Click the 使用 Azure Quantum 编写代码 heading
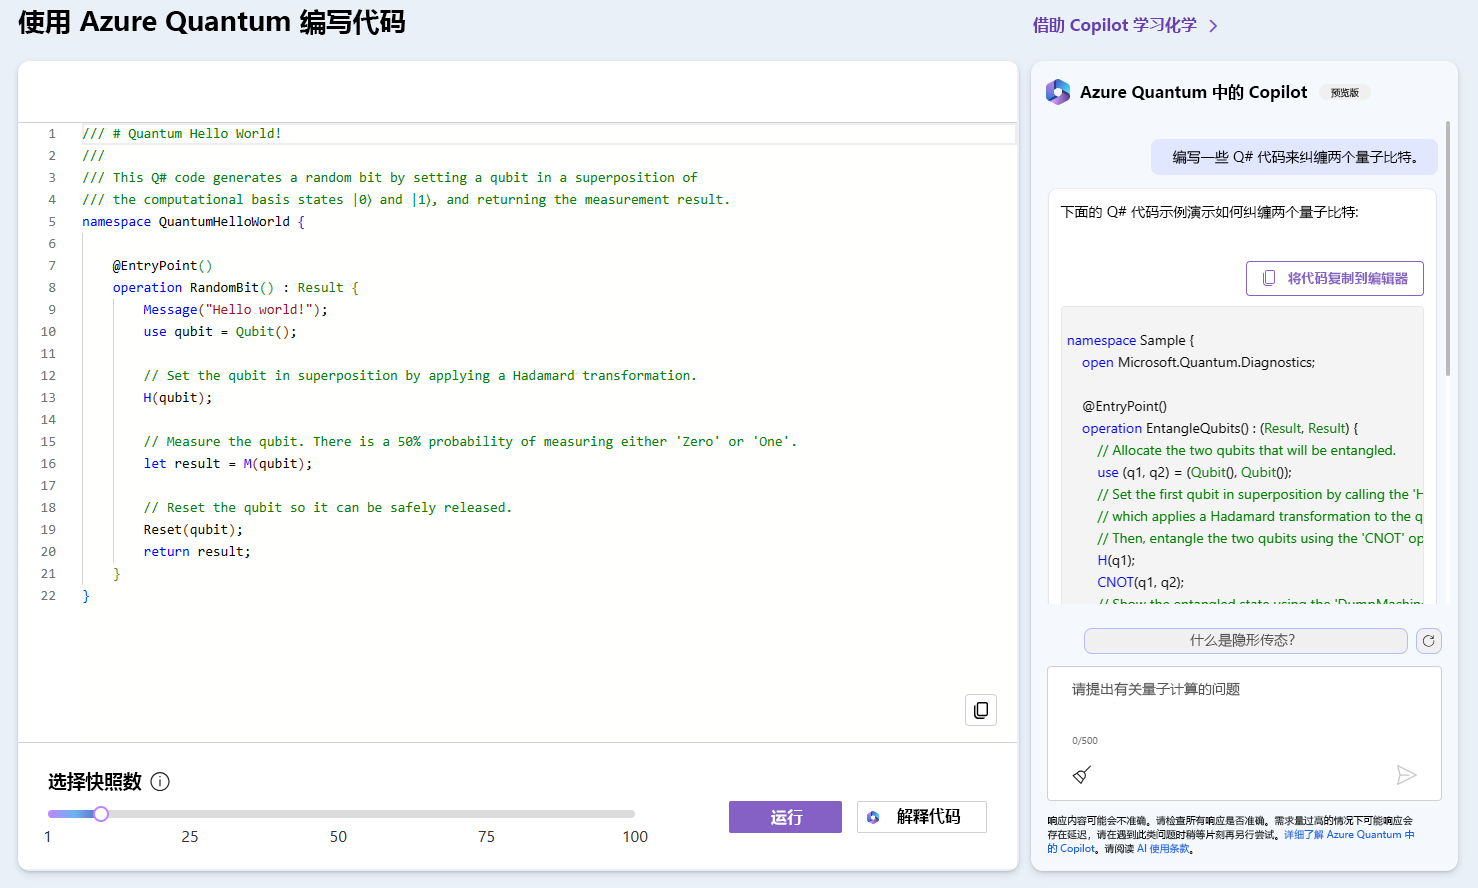Viewport: 1478px width, 888px height. pyautogui.click(x=212, y=22)
